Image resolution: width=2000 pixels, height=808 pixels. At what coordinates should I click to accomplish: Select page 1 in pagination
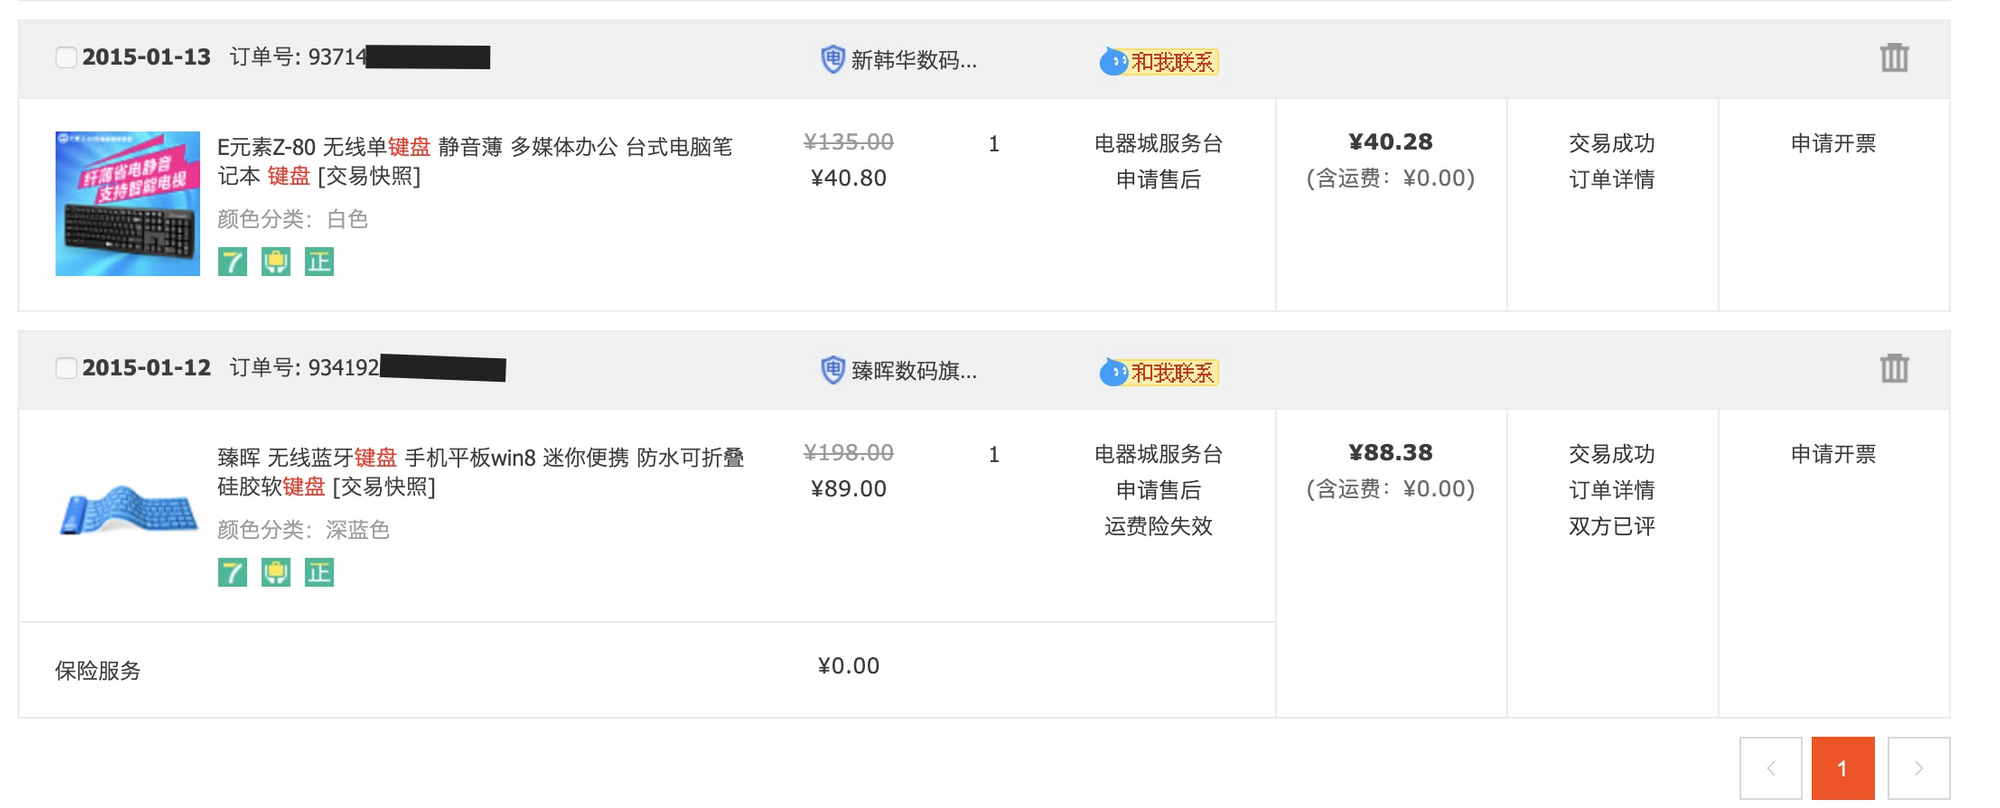coord(1842,768)
